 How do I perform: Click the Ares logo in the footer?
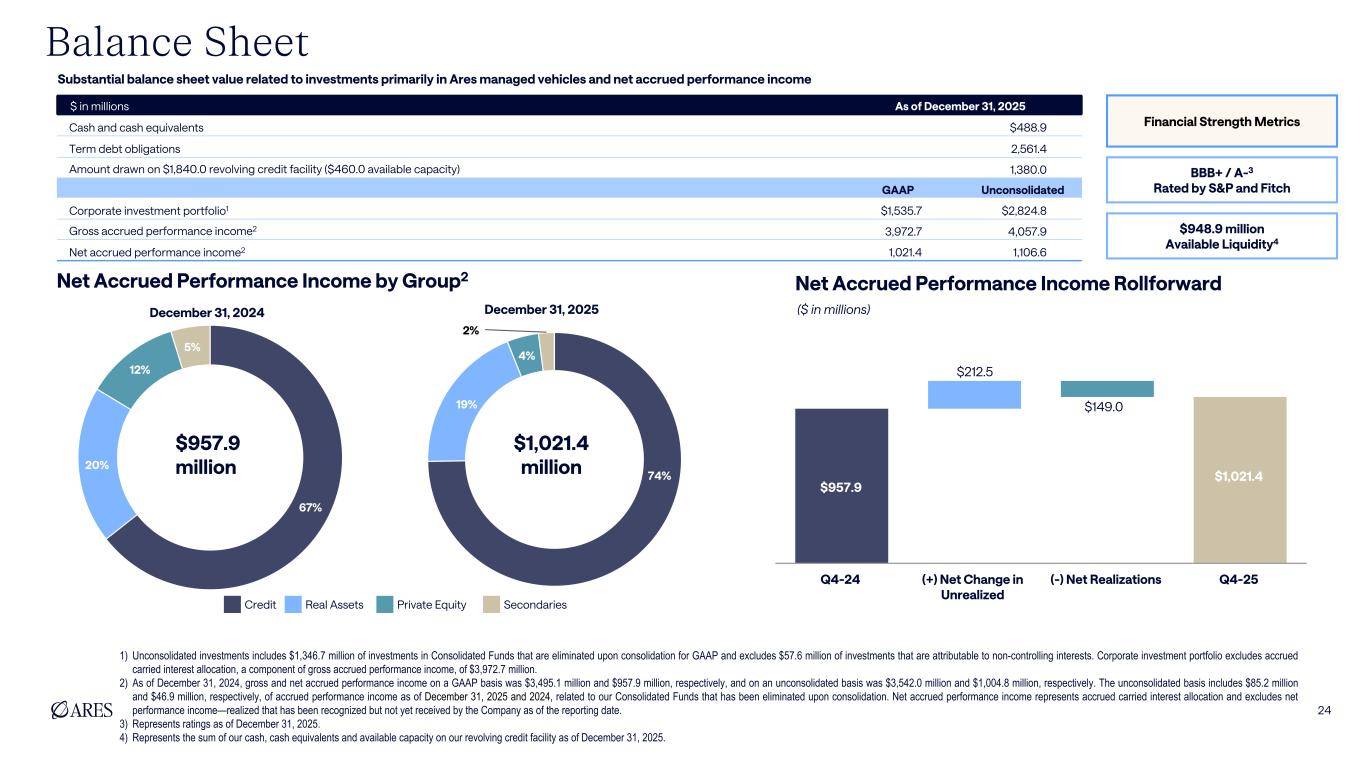[81, 711]
